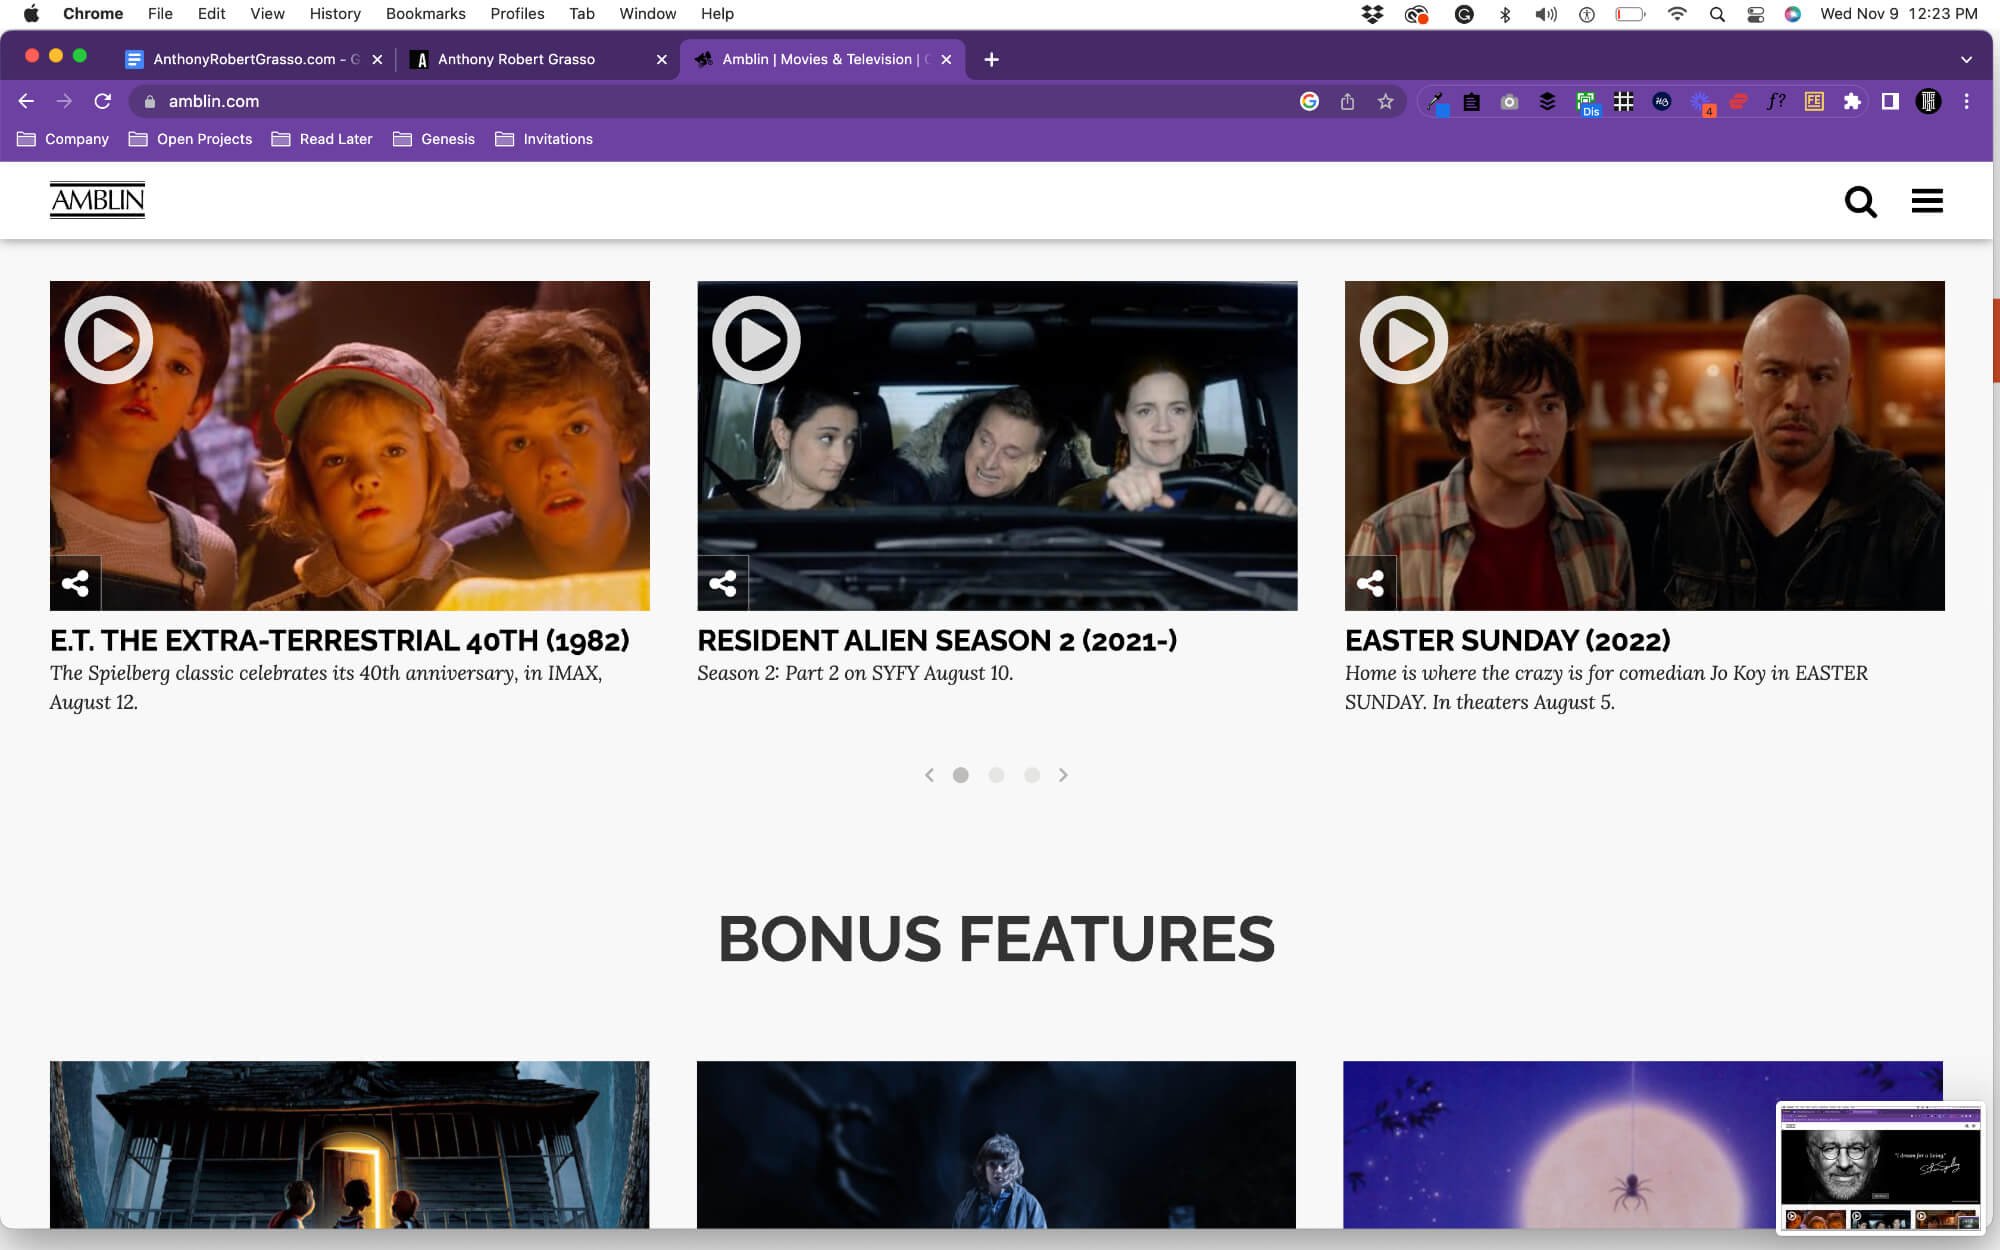Open the Amblin site search icon
Image resolution: width=2000 pixels, height=1250 pixels.
point(1860,201)
